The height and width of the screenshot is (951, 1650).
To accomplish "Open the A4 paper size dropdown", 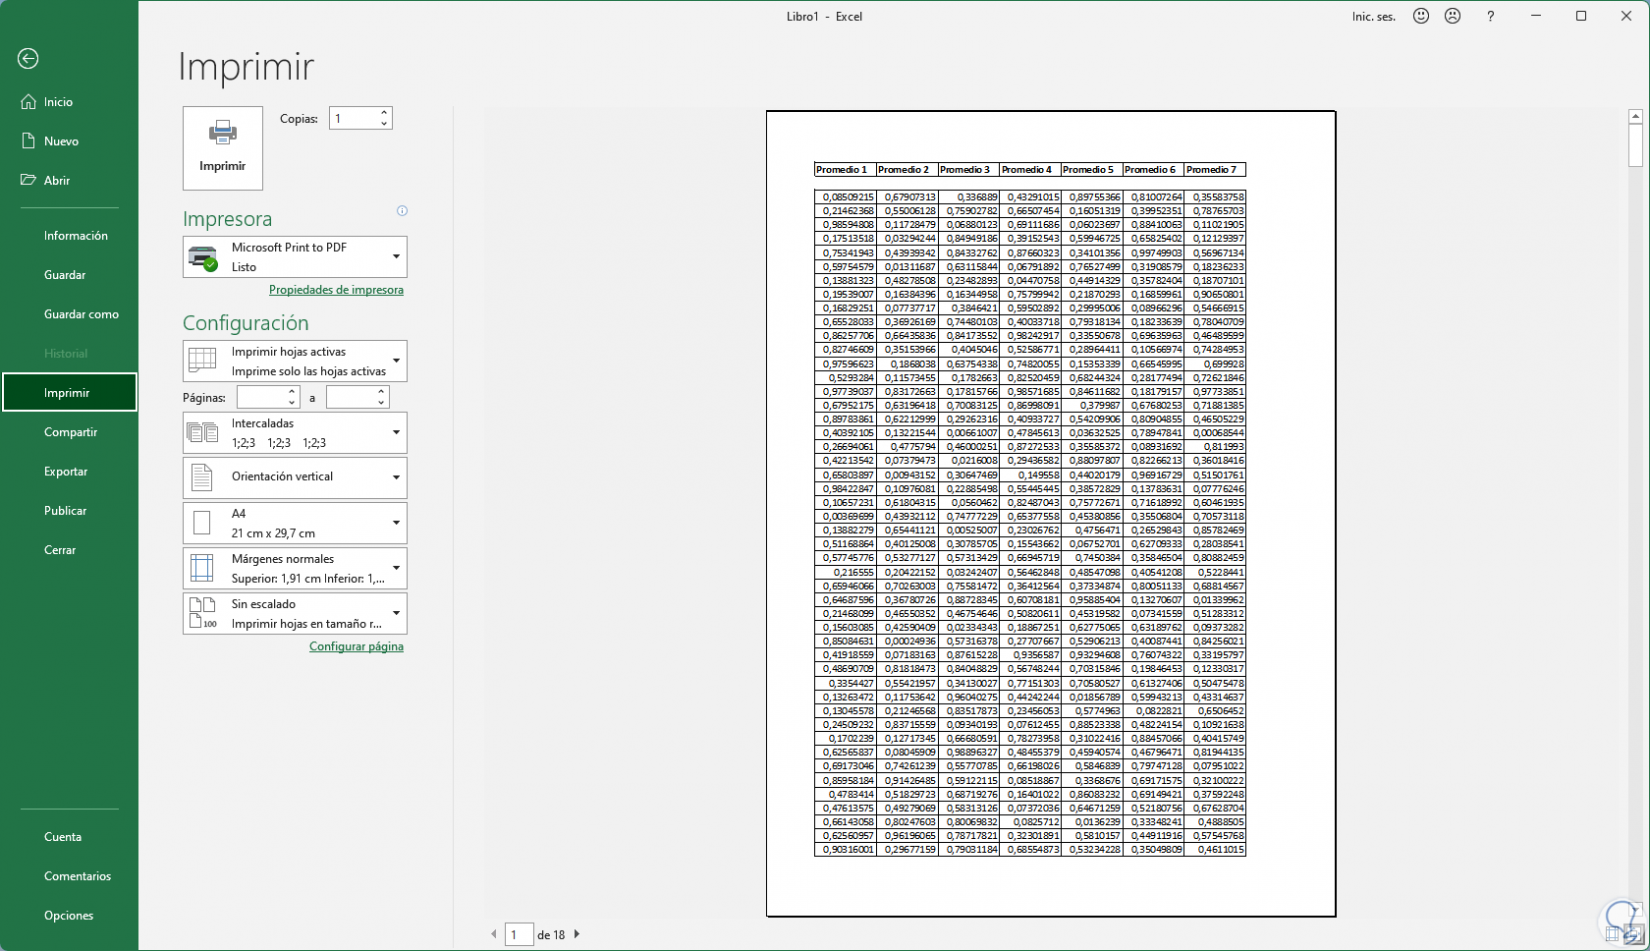I will pos(295,523).
